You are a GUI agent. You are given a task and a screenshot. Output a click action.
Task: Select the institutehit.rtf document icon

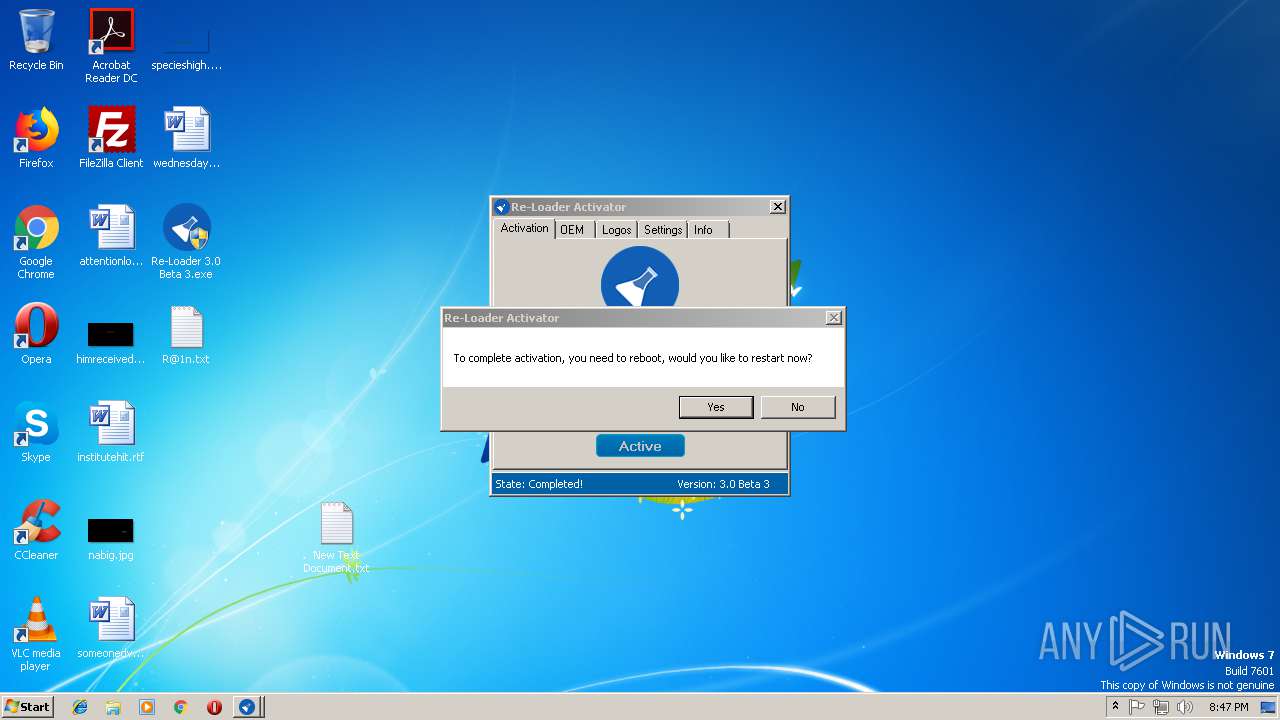[111, 432]
